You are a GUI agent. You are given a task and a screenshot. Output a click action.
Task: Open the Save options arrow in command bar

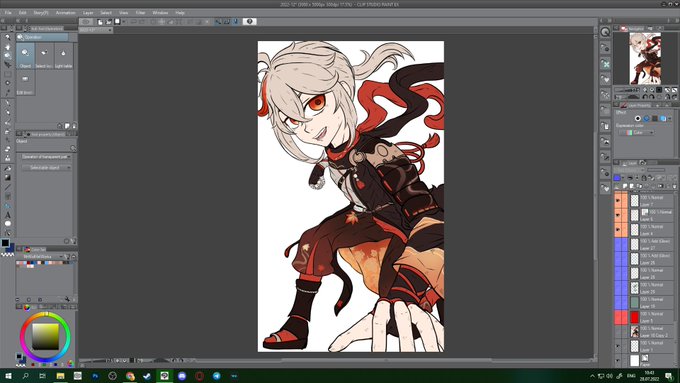(124, 22)
